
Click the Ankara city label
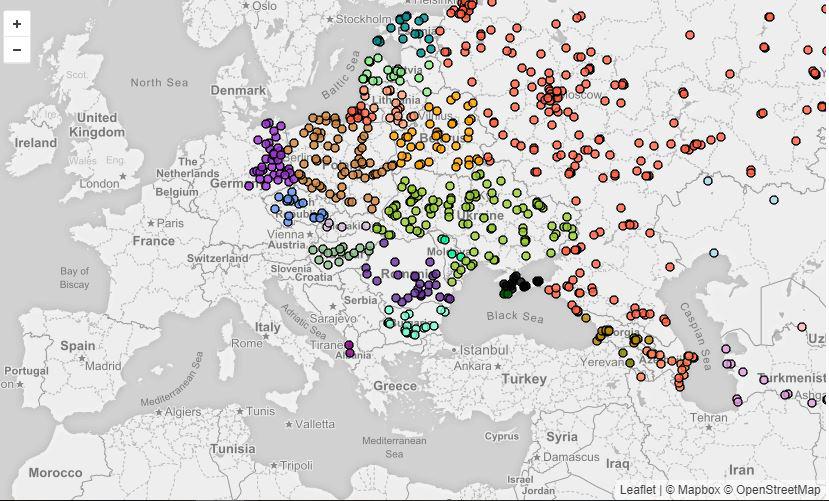(472, 366)
